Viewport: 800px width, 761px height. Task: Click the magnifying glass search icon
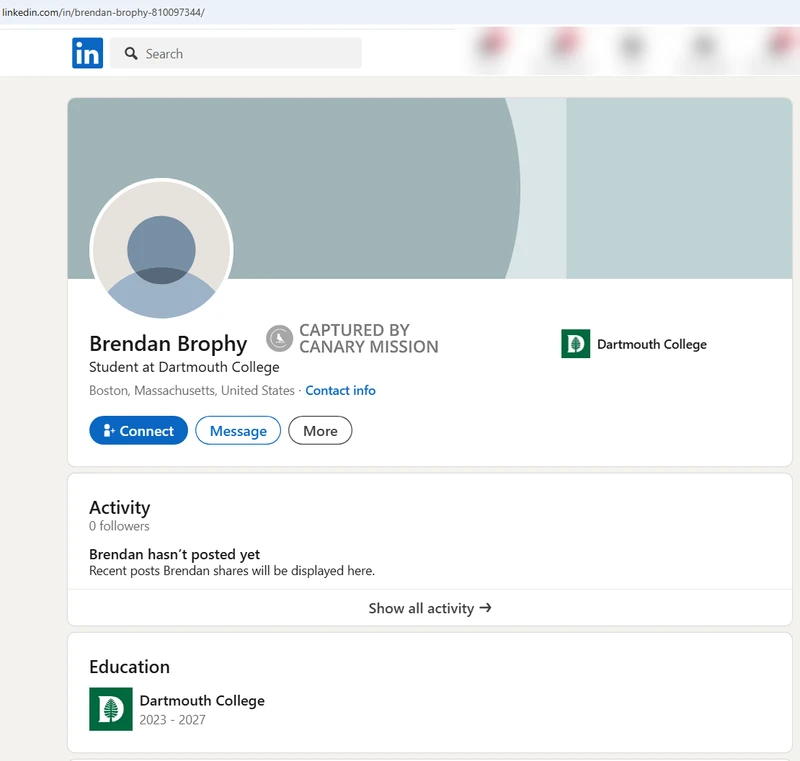click(x=130, y=54)
